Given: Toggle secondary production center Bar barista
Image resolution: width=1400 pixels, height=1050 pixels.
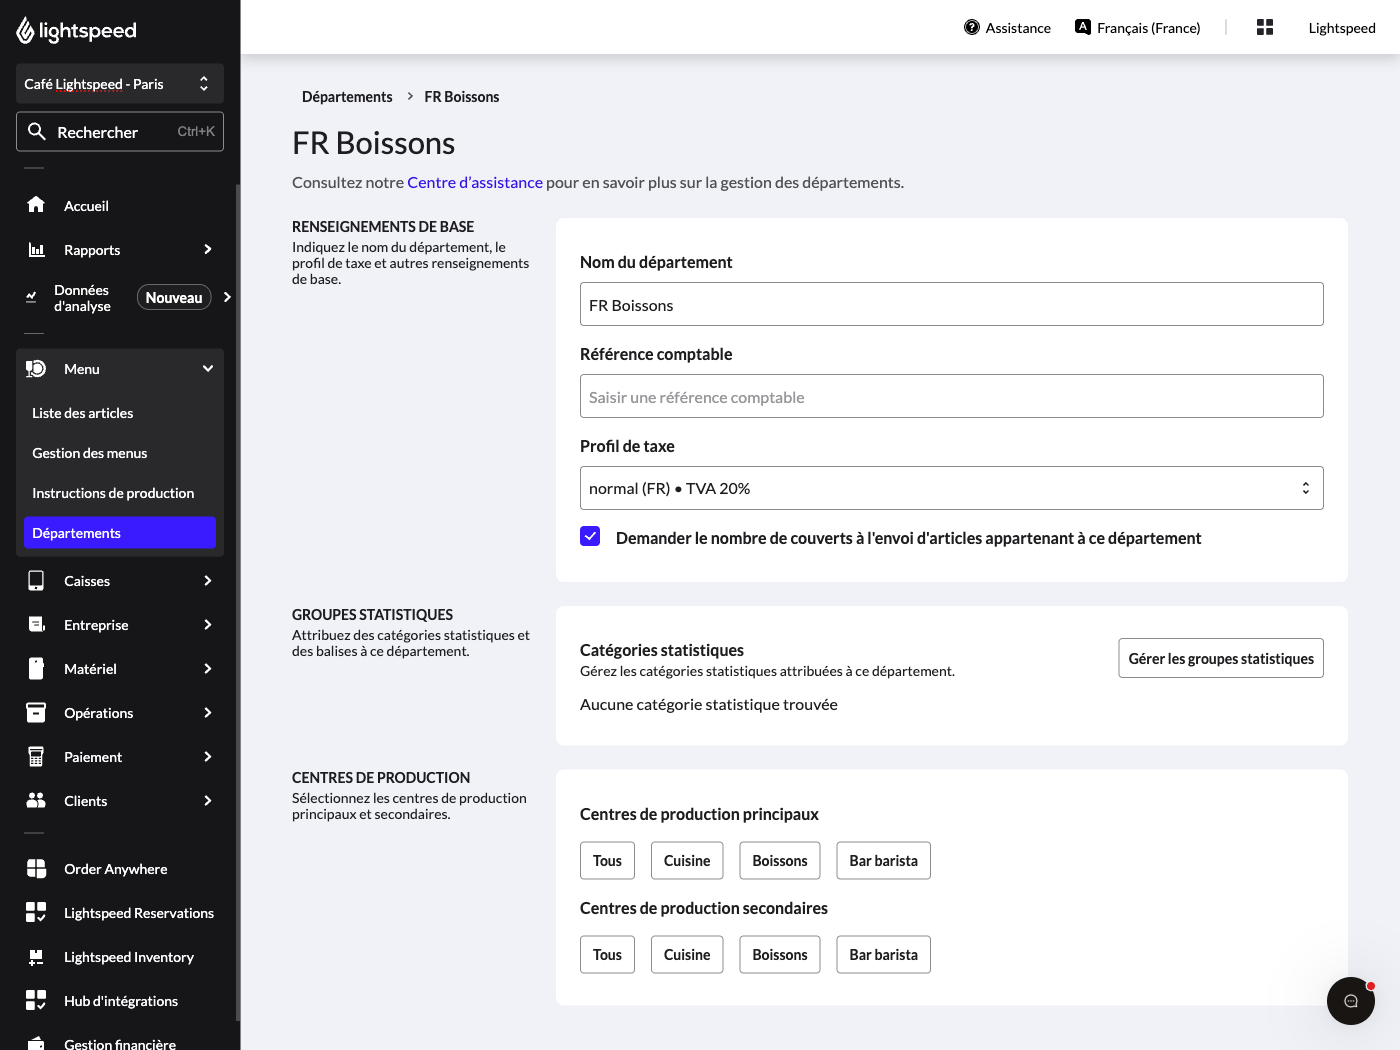Looking at the screenshot, I should click(883, 954).
